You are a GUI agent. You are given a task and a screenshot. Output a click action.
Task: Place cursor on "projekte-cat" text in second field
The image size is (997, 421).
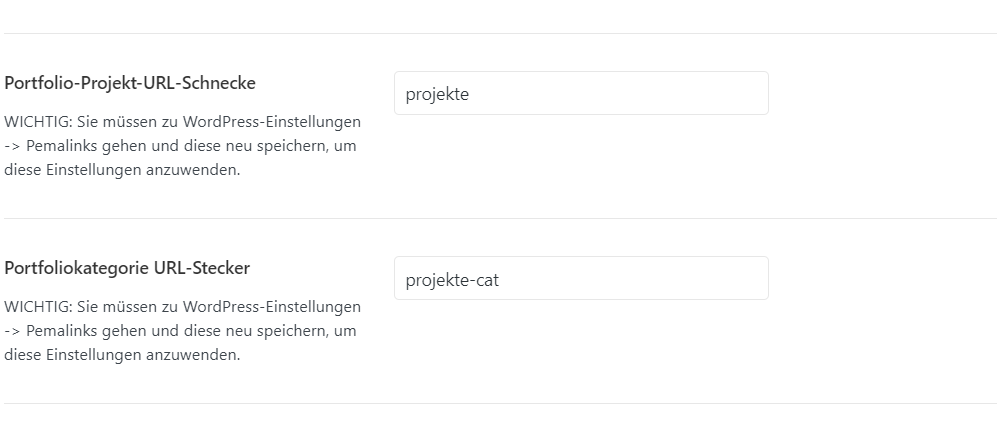(x=452, y=280)
